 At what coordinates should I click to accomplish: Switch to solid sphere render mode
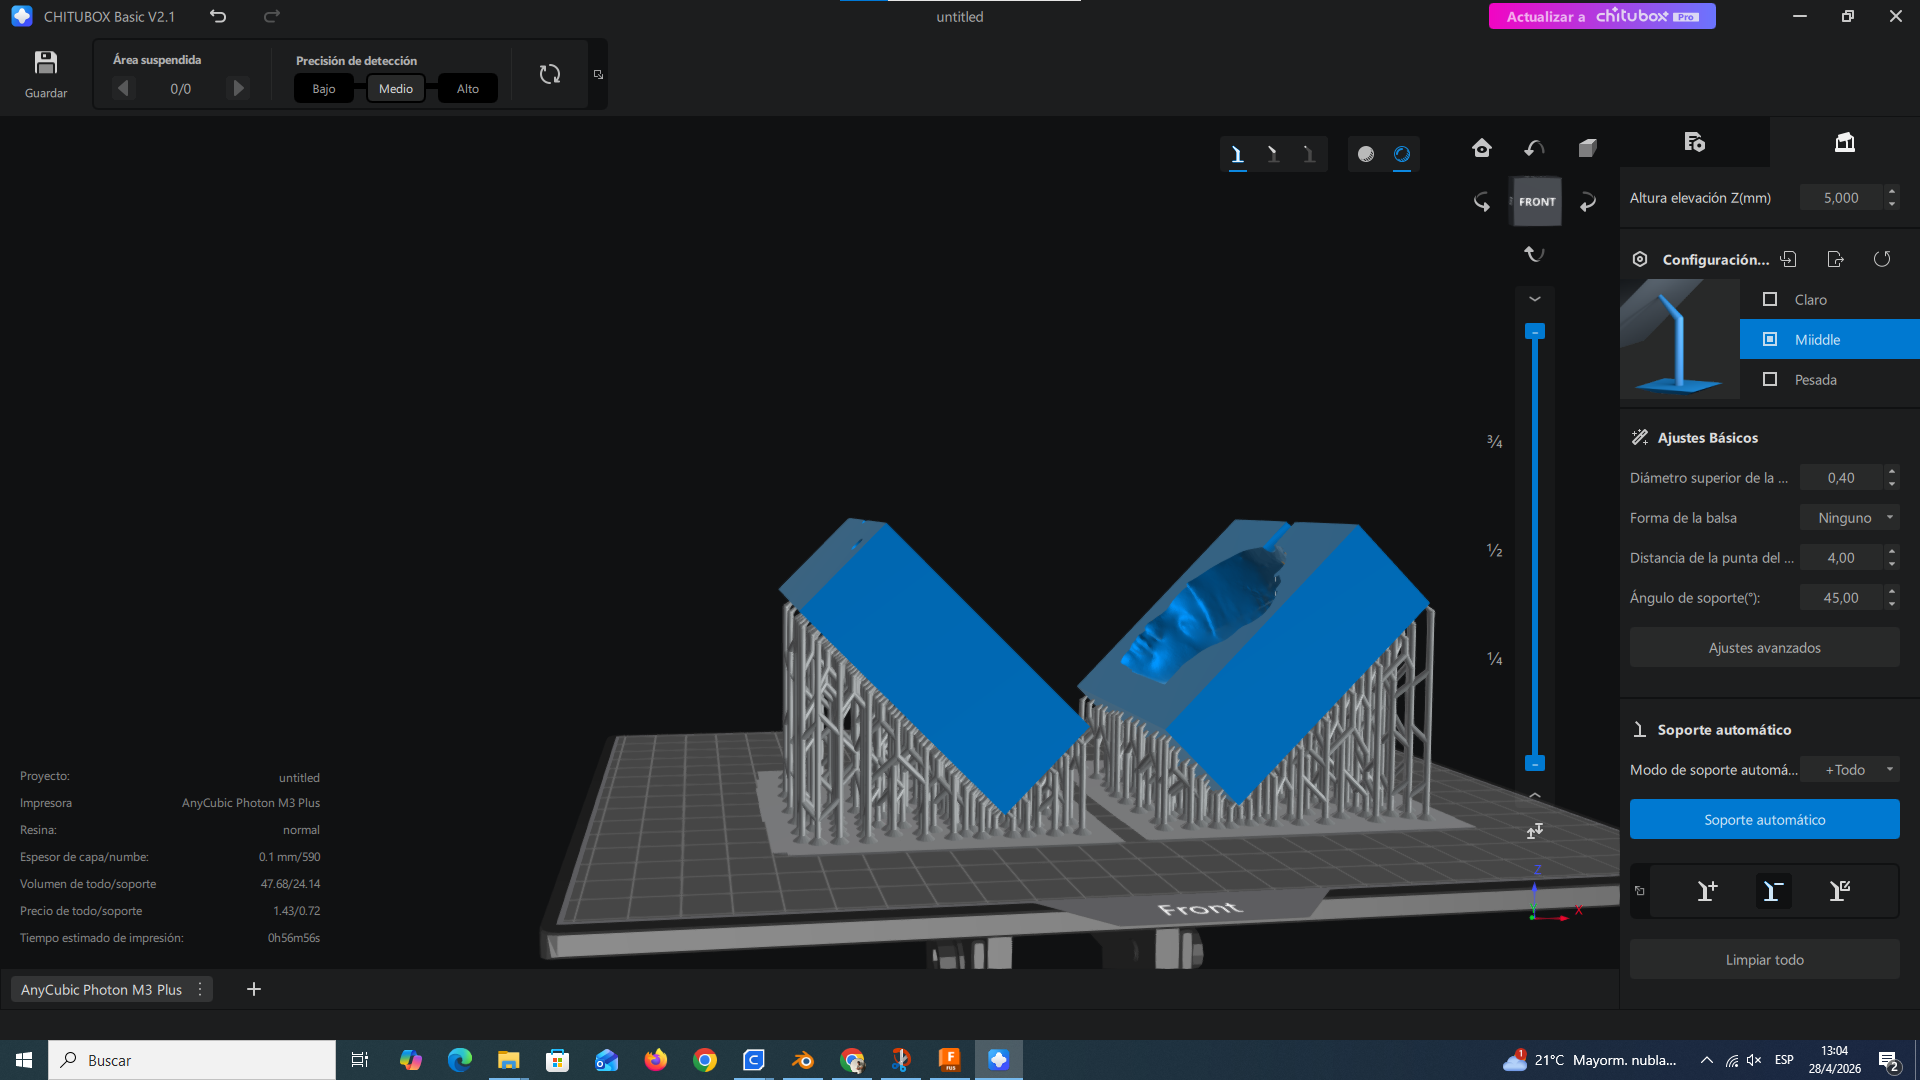point(1366,154)
